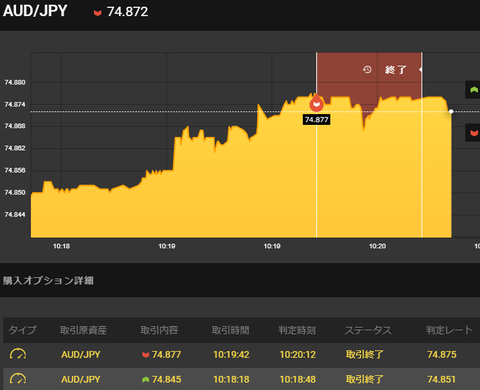Click the タイプ column header

22,330
